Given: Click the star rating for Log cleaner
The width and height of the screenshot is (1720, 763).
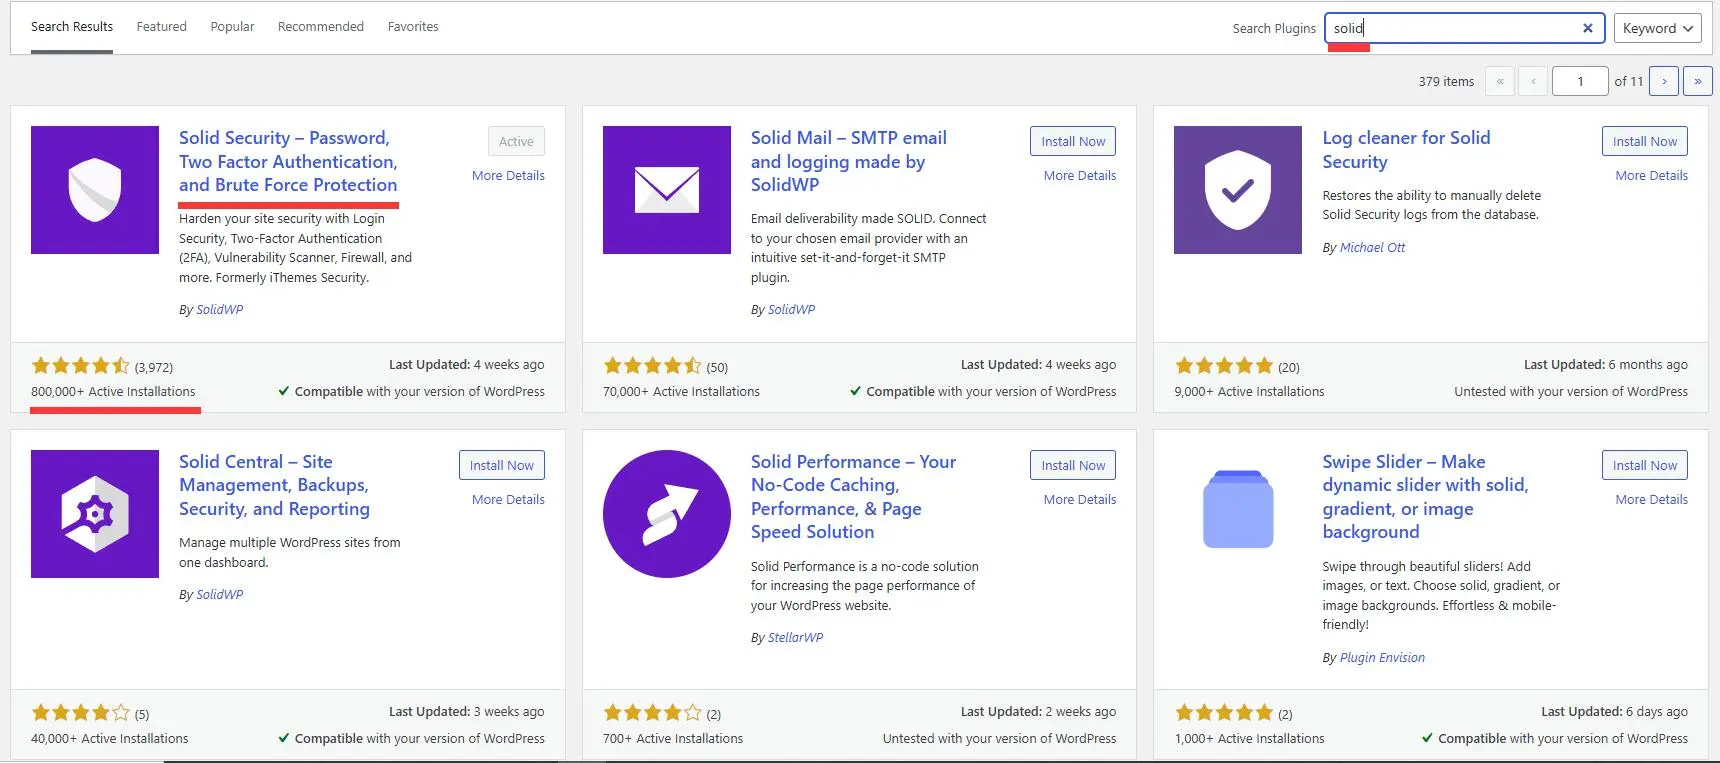Looking at the screenshot, I should pos(1224,366).
